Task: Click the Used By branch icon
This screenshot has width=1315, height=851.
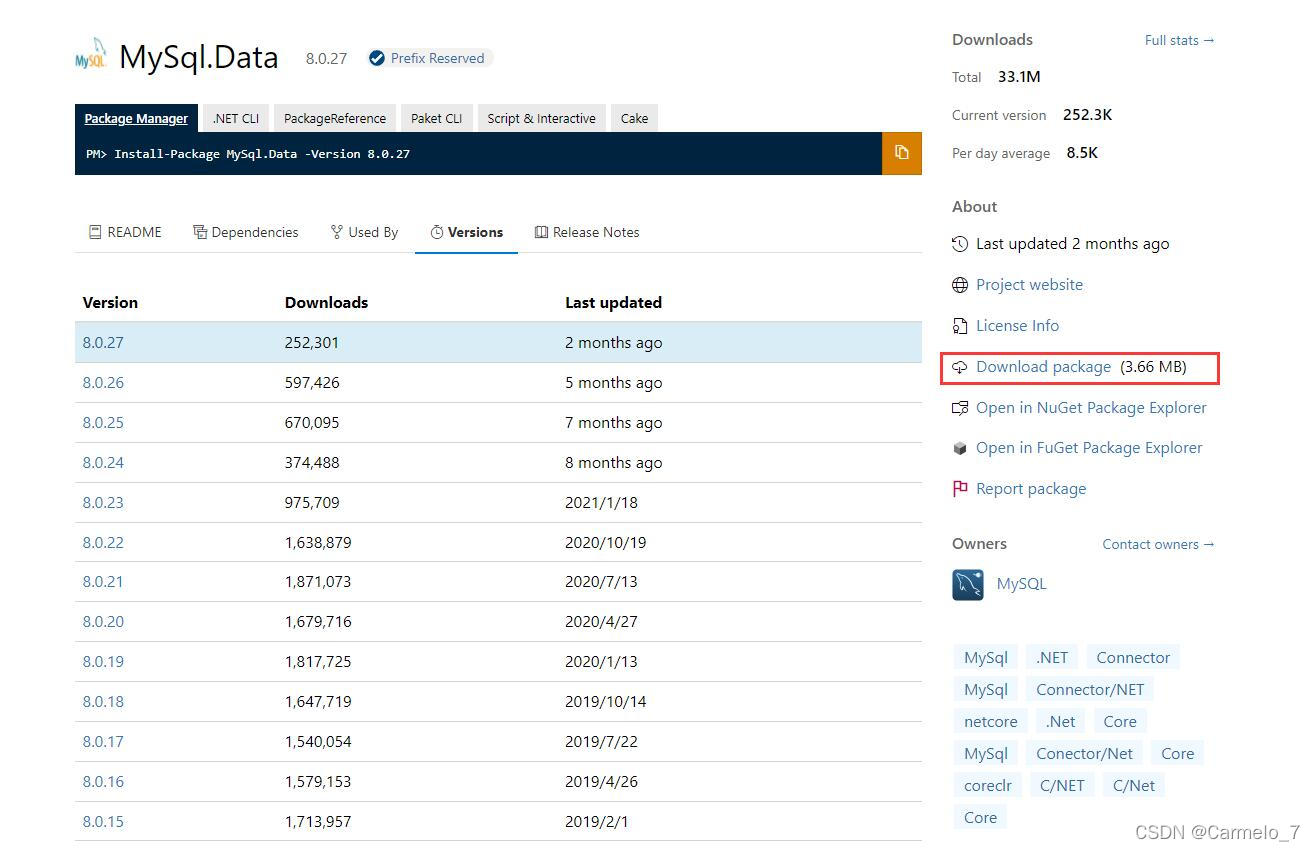Action: tap(337, 232)
